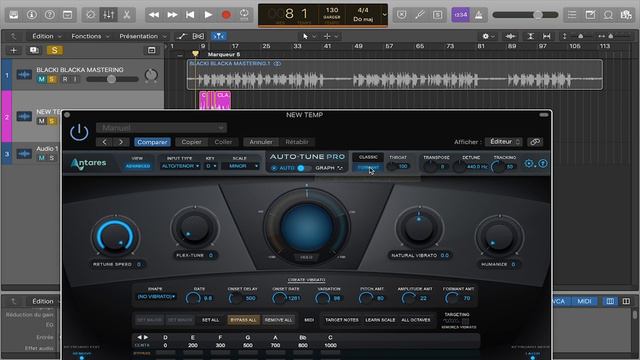Toggle the Metronome click icon
This screenshot has width=640, height=360.
(x=478, y=15)
